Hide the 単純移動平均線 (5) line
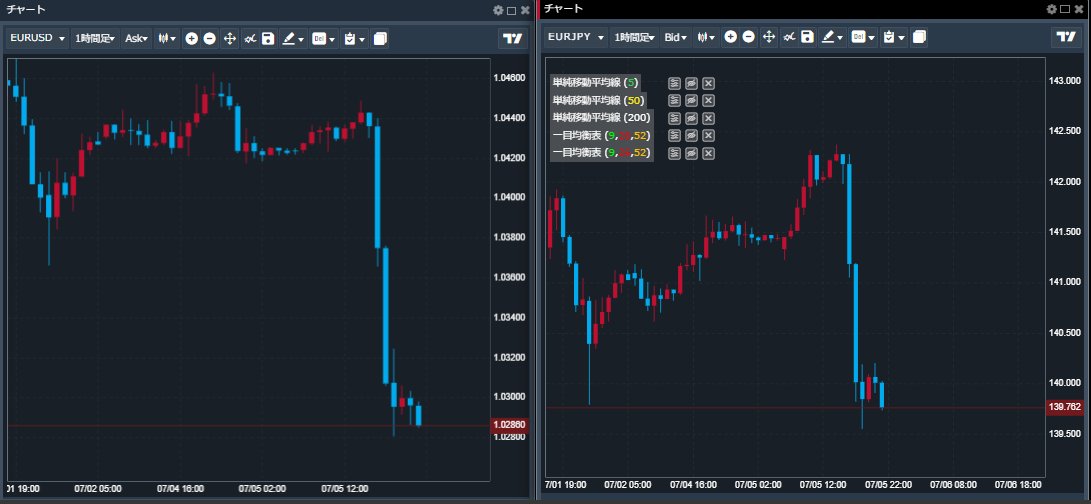The image size is (1091, 504). (x=691, y=83)
